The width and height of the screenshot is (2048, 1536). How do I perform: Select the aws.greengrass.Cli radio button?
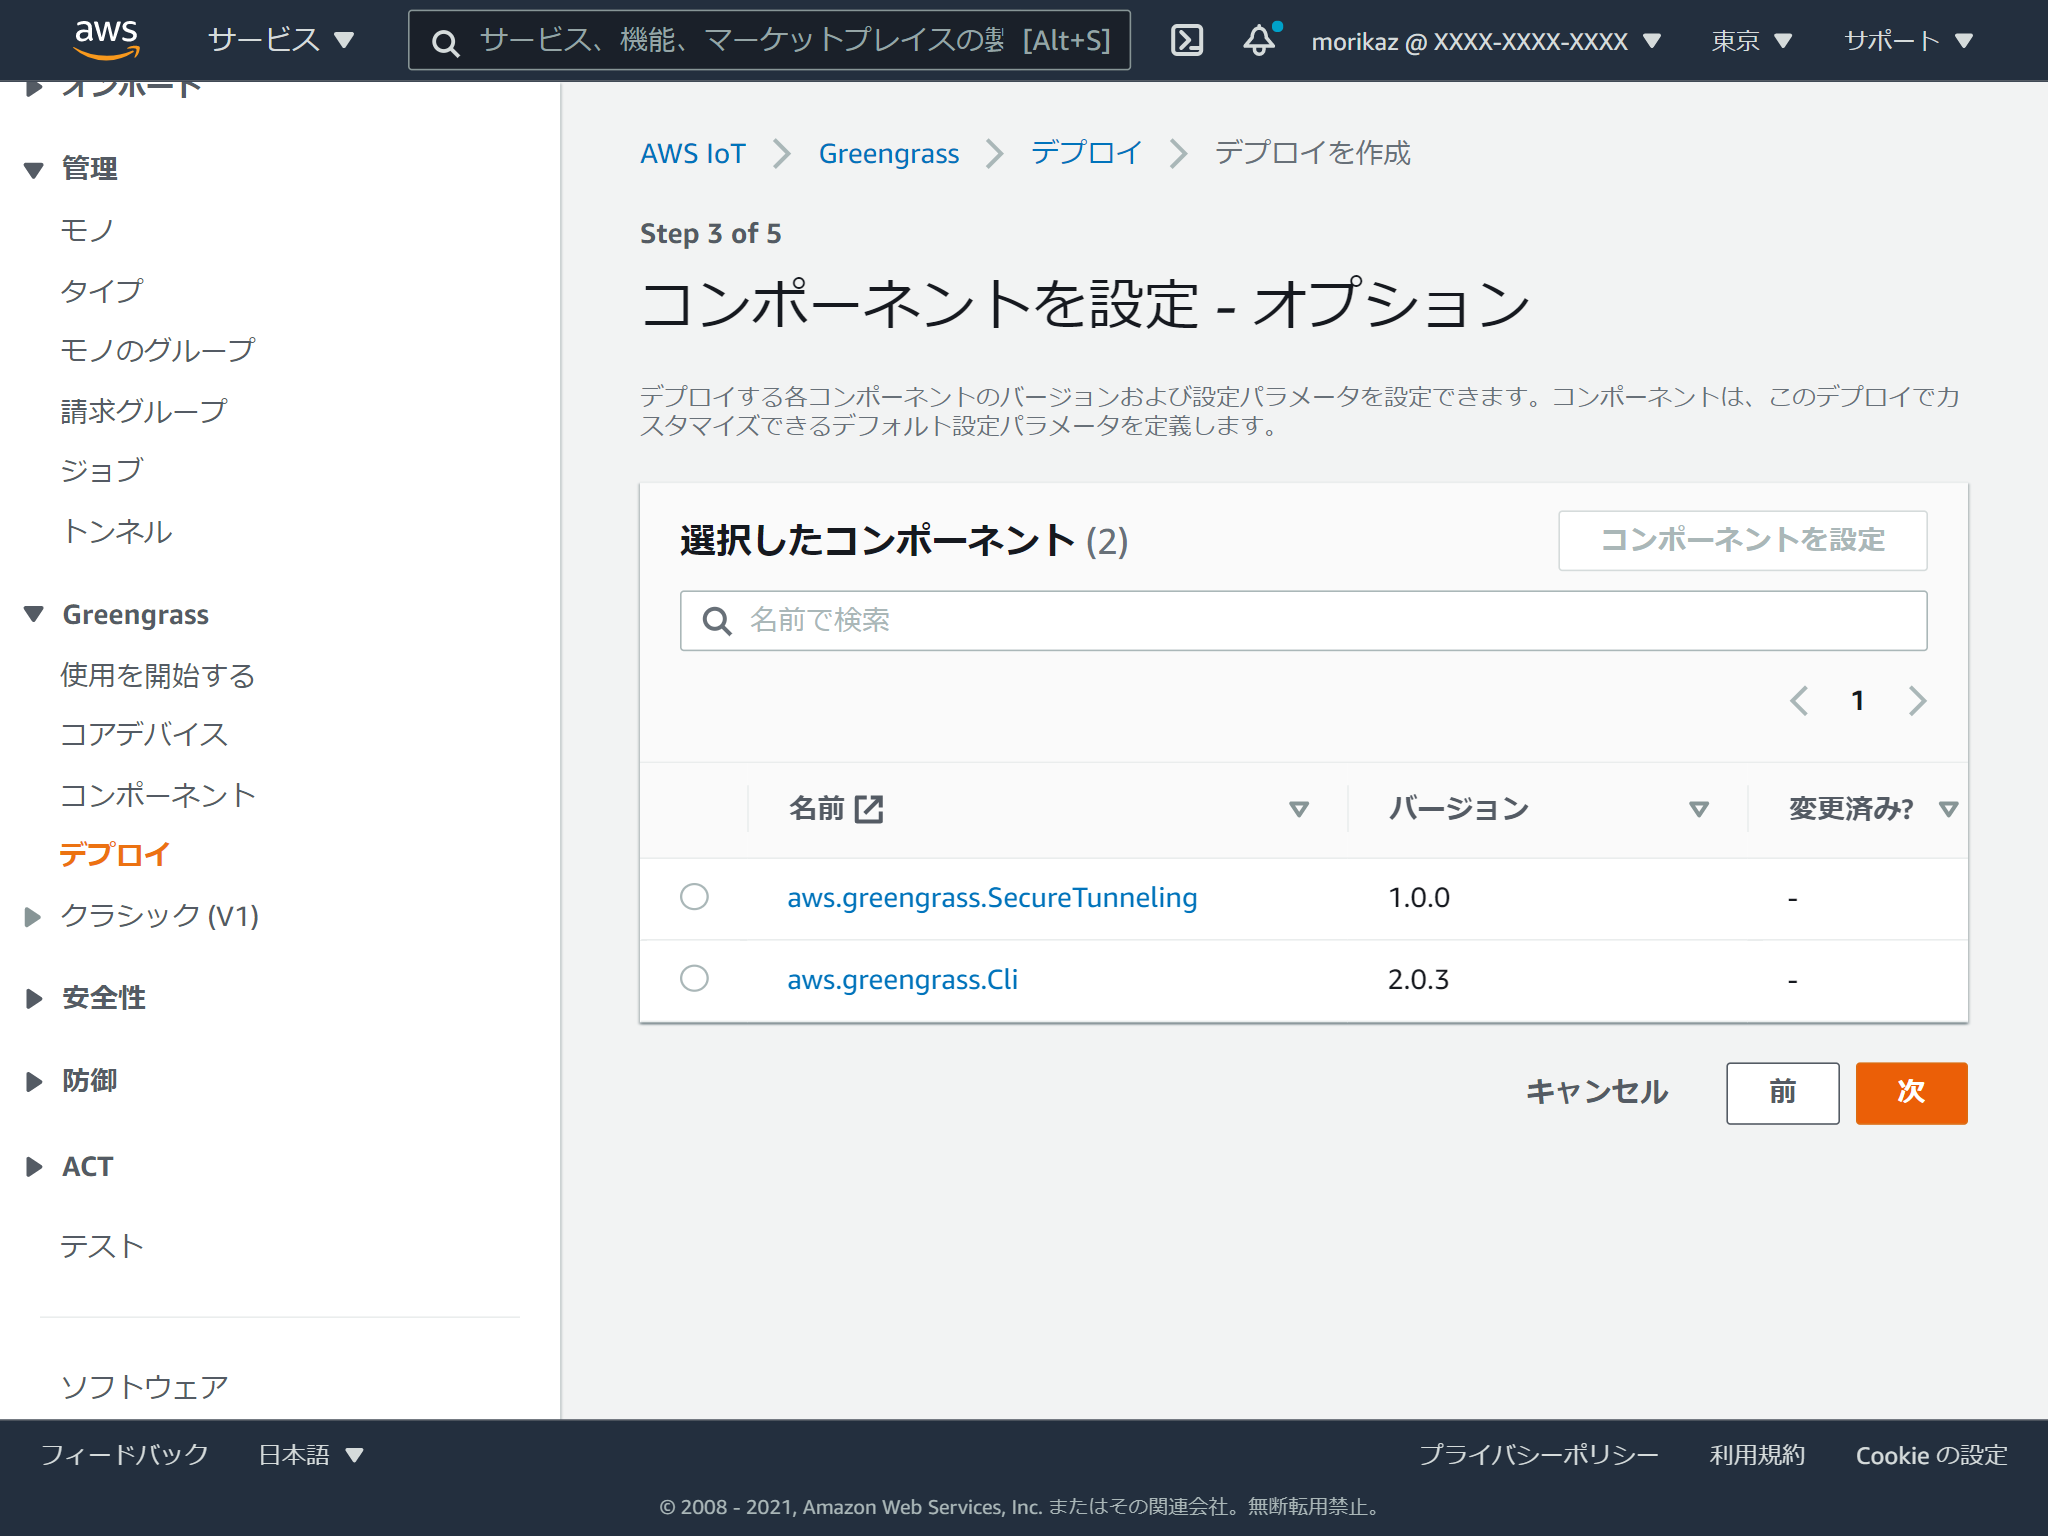695,979
